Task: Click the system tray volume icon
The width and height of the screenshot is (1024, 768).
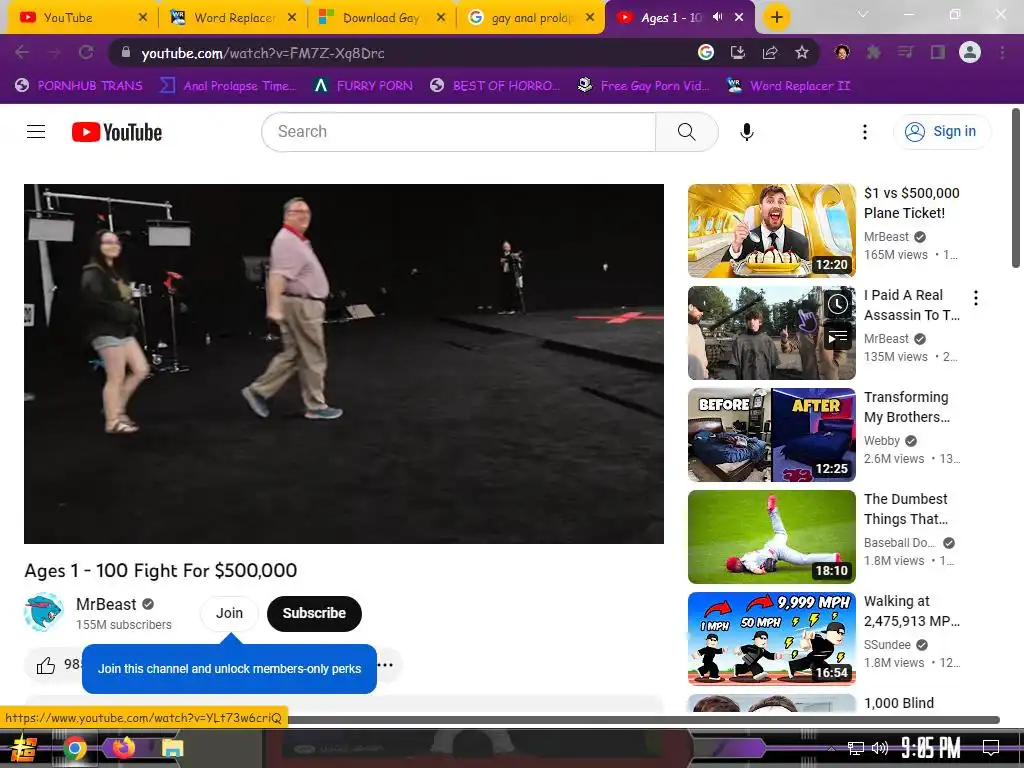Action: (x=880, y=748)
